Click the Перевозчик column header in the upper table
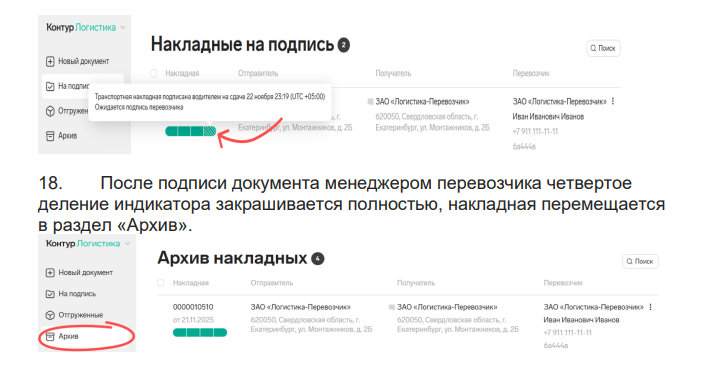 click(x=531, y=73)
